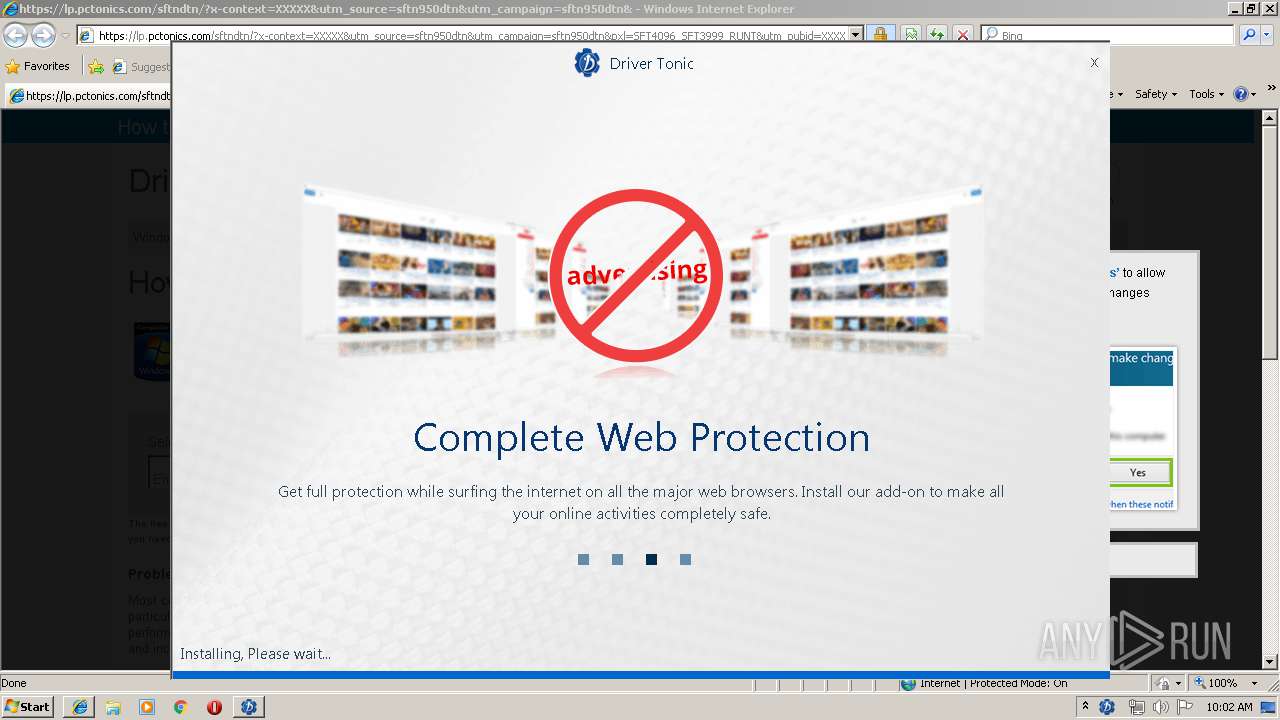
Task: Click the volume speaker tray icon
Action: (1160, 707)
